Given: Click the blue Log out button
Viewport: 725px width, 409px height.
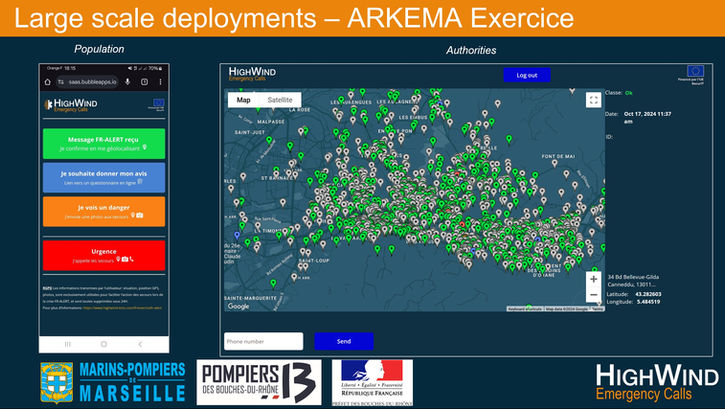Looking at the screenshot, I should pos(527,75).
